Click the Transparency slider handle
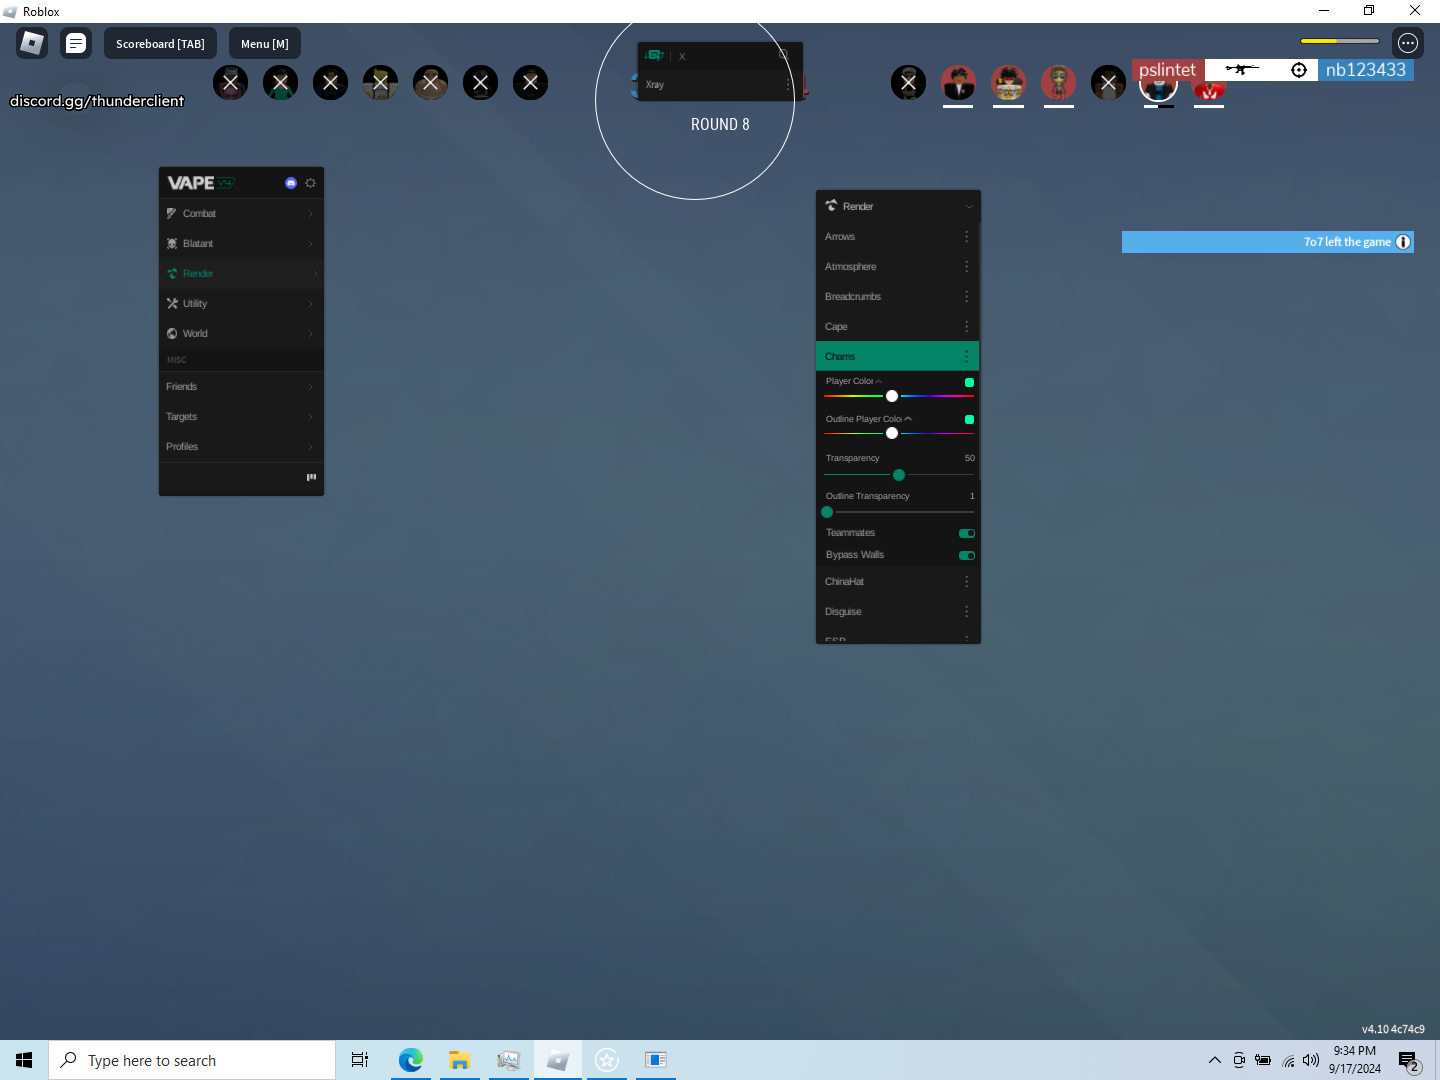Screen dimensions: 1440x1080 coord(899,475)
